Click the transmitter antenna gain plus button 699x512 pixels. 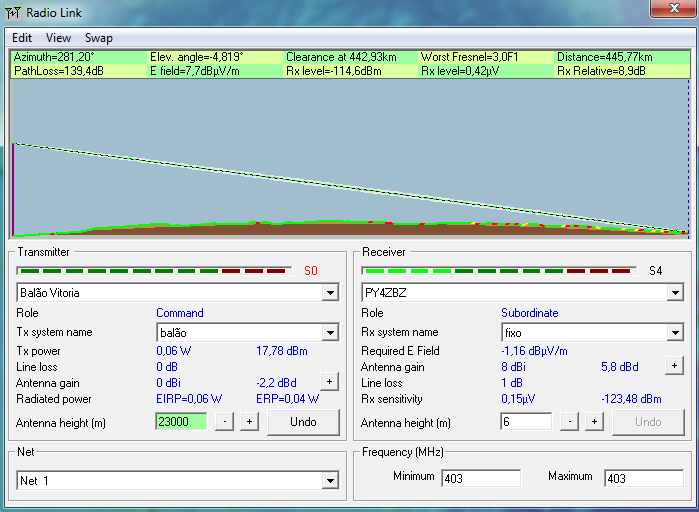[x=328, y=381]
